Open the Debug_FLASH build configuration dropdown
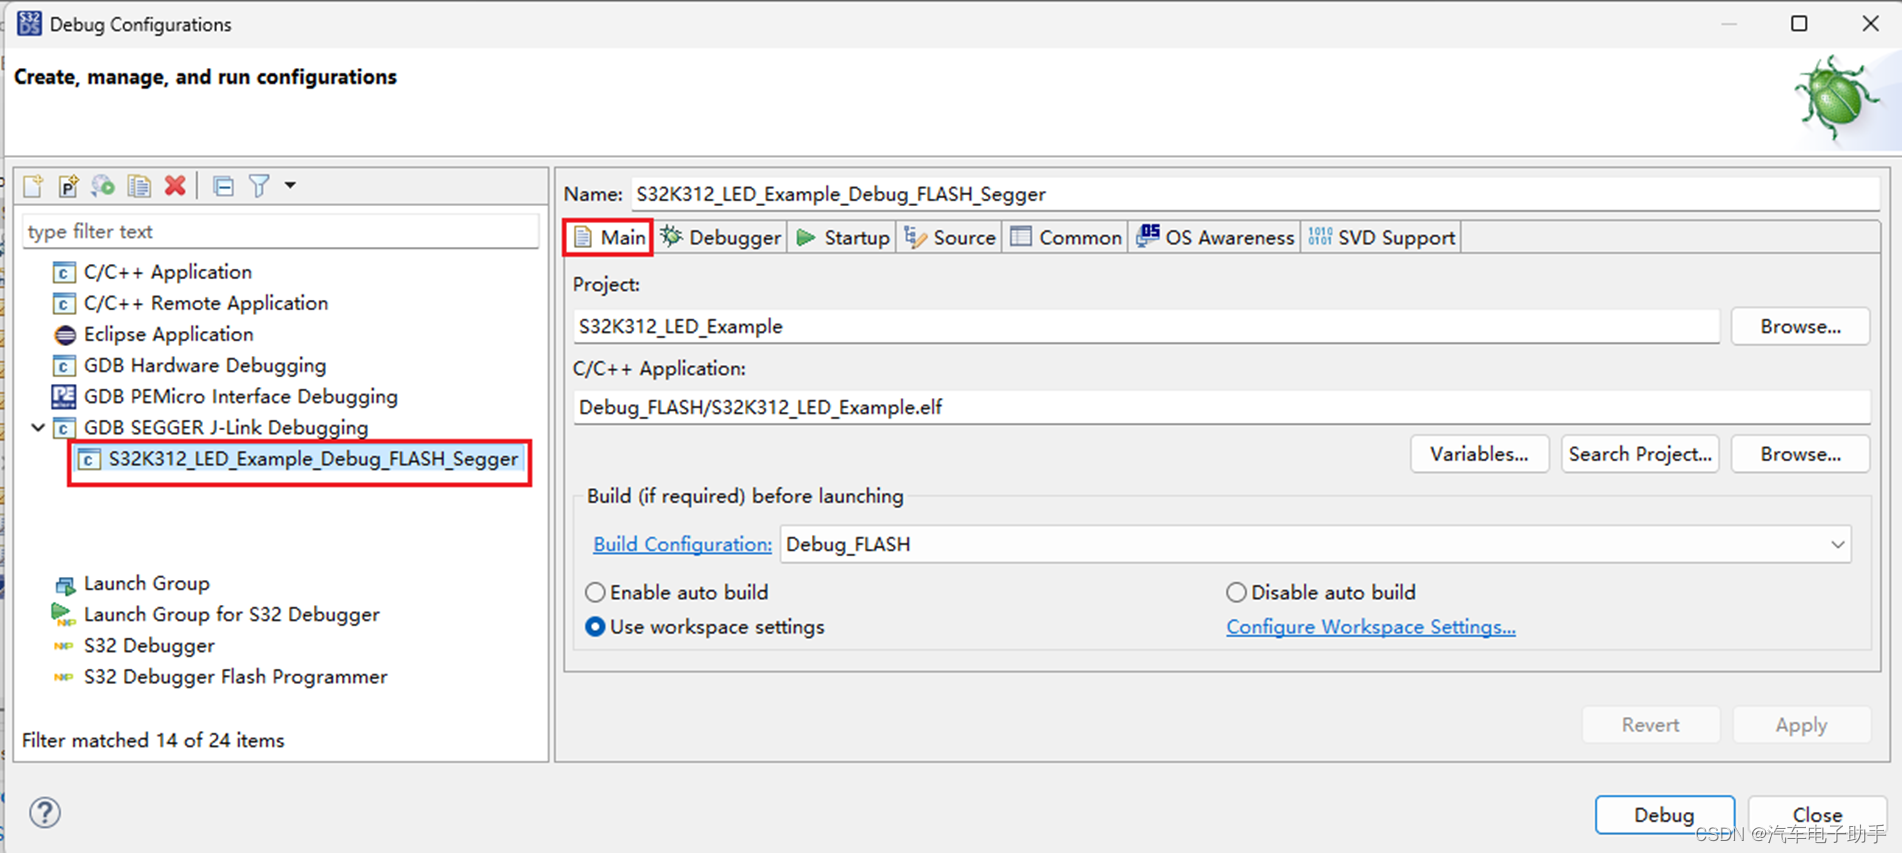 pyautogui.click(x=1315, y=544)
